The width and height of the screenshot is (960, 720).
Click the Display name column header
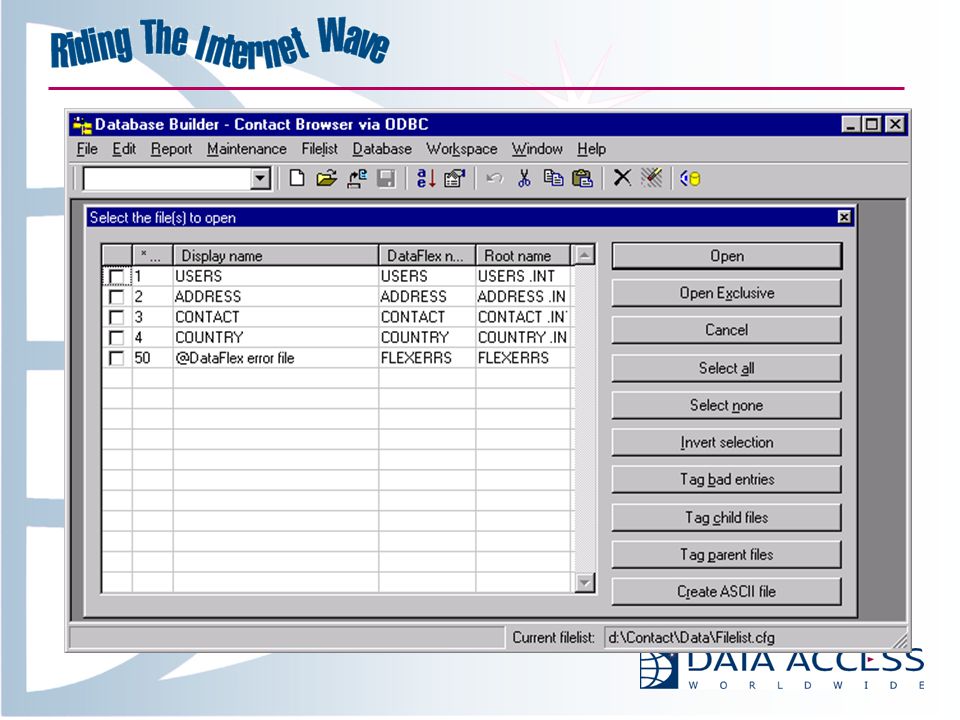(276, 255)
